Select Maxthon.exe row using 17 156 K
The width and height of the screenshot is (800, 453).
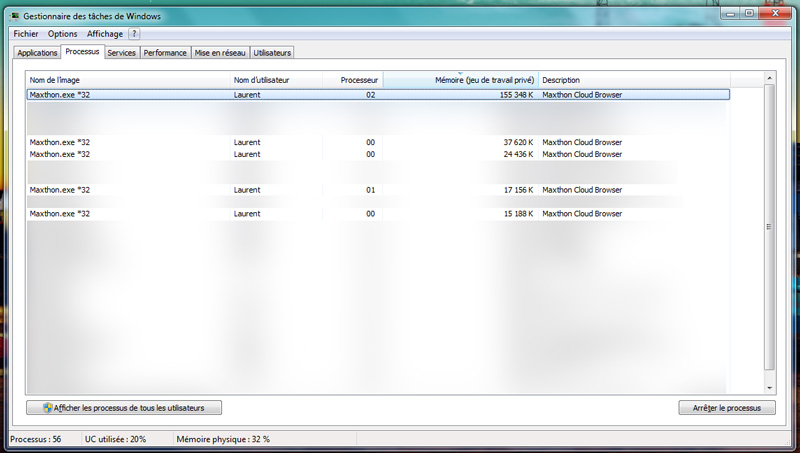click(x=378, y=190)
